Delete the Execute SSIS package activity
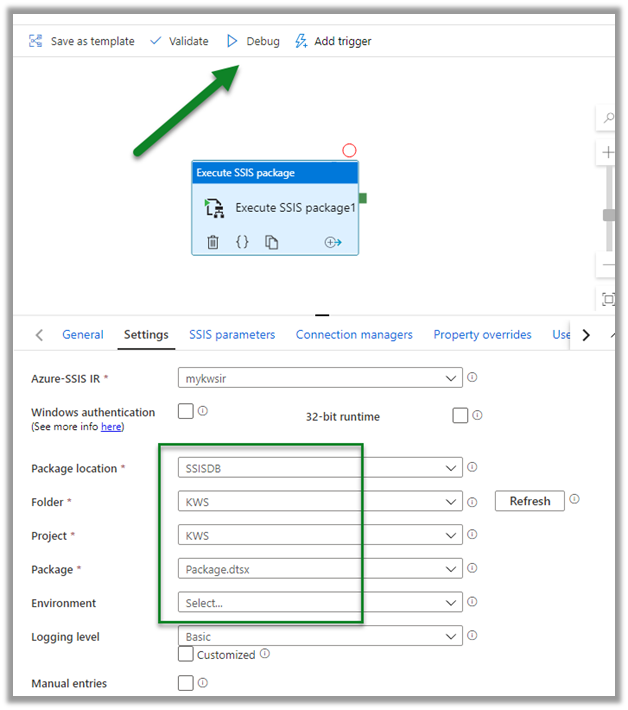 pos(213,242)
